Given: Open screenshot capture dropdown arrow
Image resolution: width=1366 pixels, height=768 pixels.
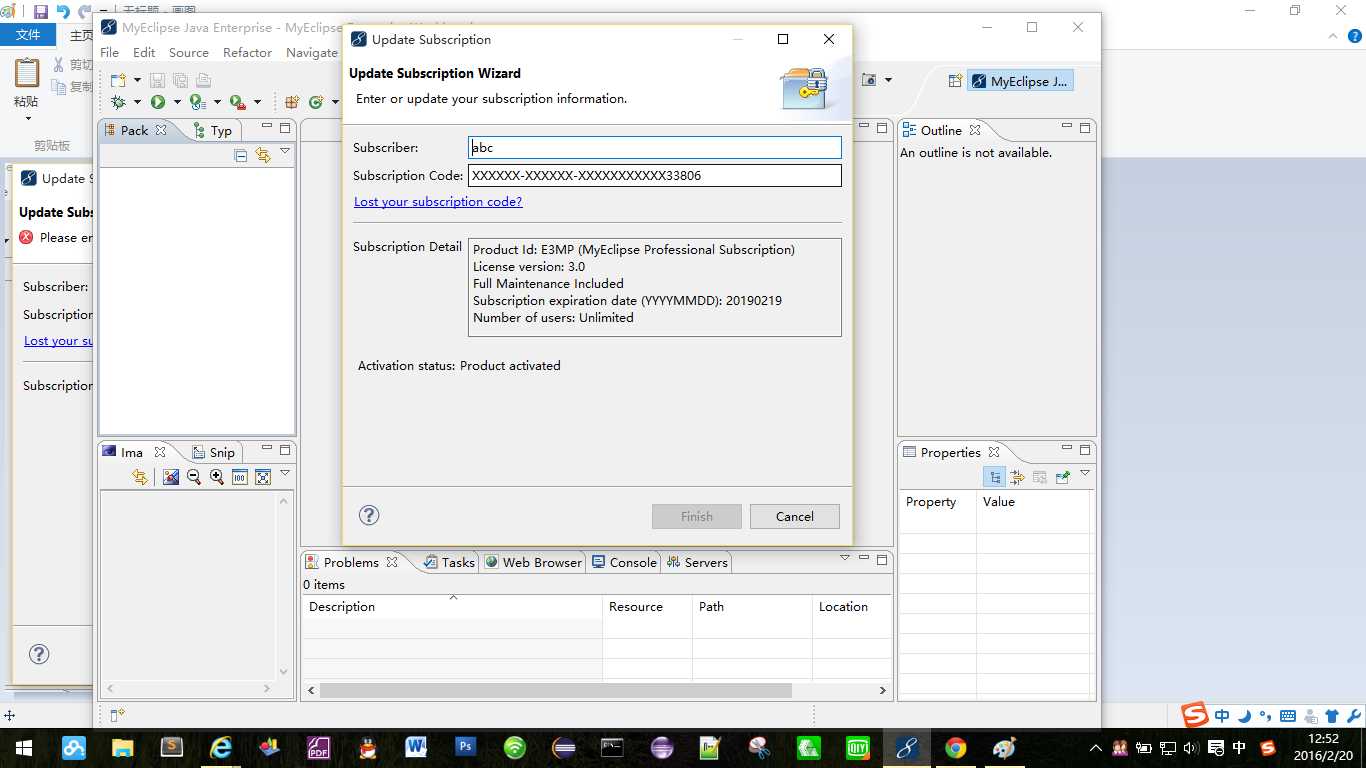Looking at the screenshot, I should (x=888, y=80).
